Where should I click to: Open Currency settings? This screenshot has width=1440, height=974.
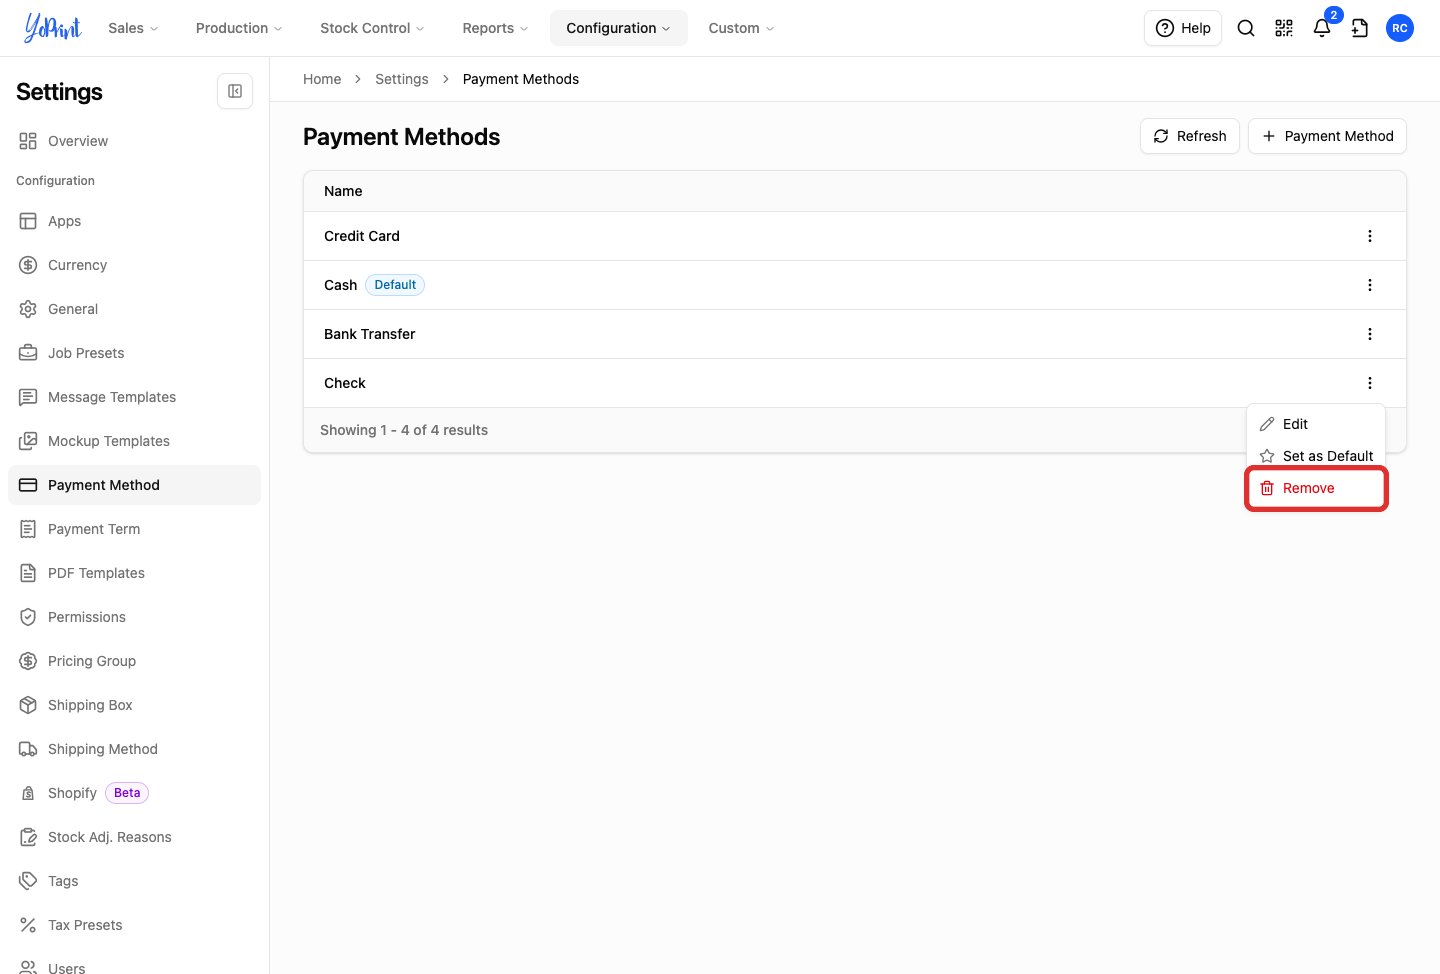134,265
